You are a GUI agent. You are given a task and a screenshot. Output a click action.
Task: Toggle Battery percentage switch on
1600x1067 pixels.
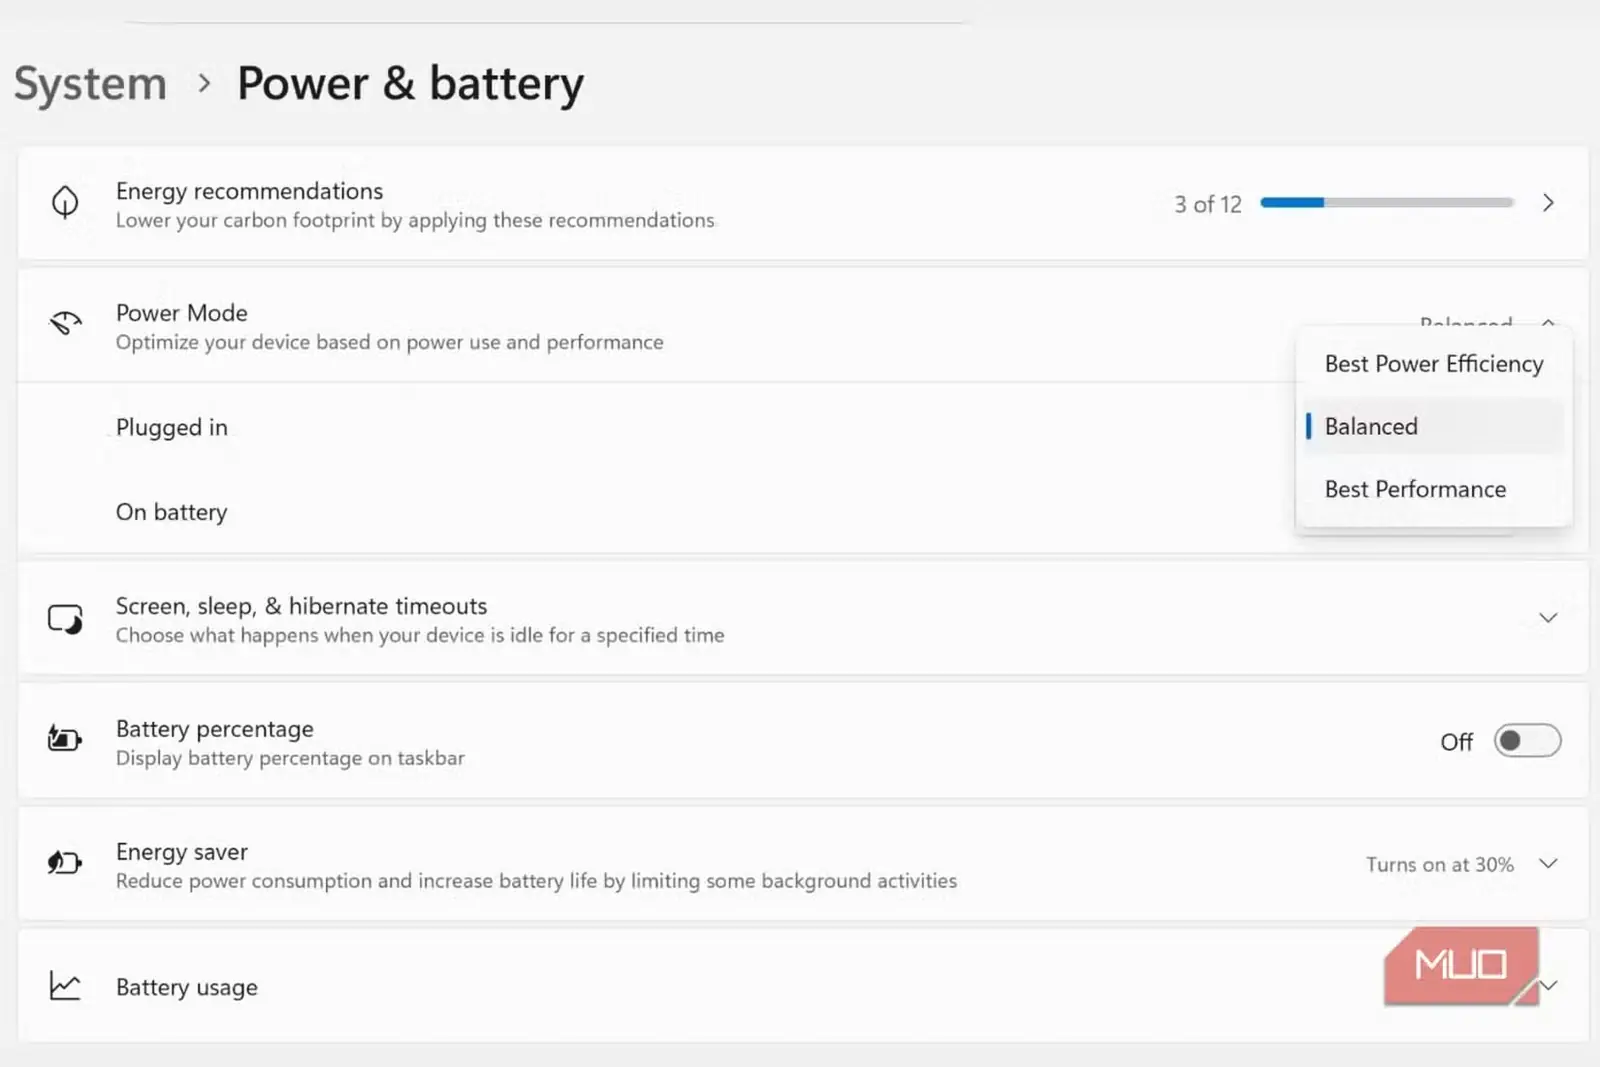click(x=1527, y=741)
